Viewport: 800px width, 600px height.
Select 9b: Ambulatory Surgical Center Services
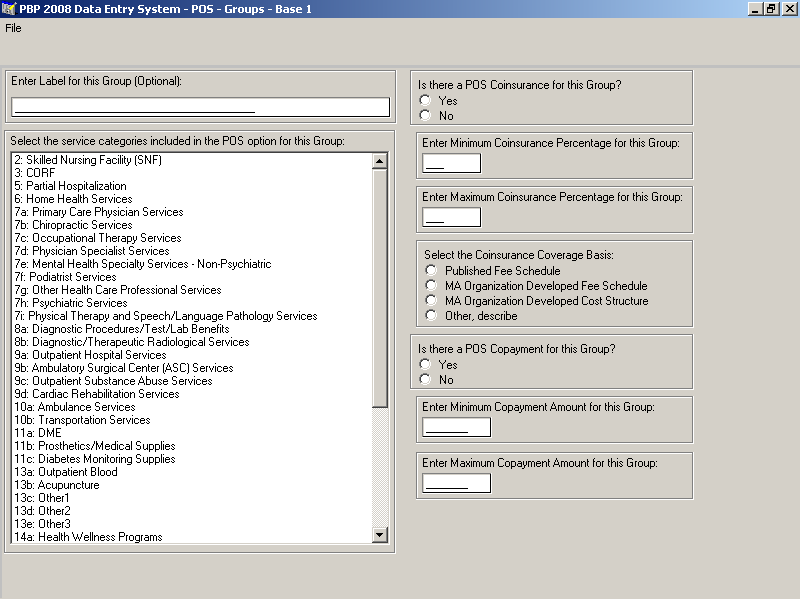[192, 368]
